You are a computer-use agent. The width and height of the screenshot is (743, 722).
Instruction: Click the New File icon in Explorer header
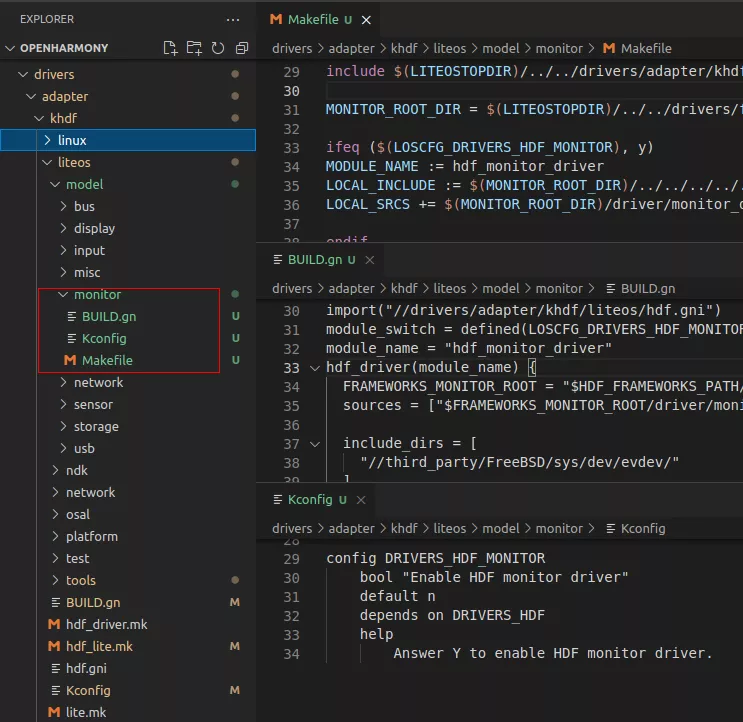[x=170, y=48]
